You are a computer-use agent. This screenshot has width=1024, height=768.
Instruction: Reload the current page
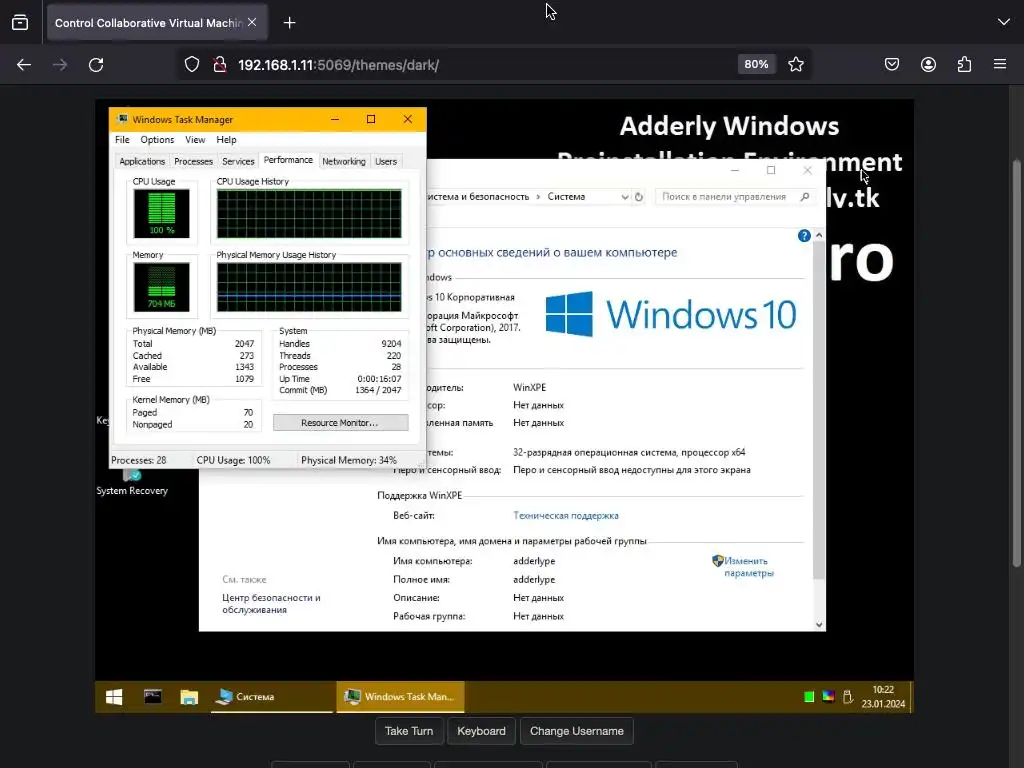(x=96, y=65)
